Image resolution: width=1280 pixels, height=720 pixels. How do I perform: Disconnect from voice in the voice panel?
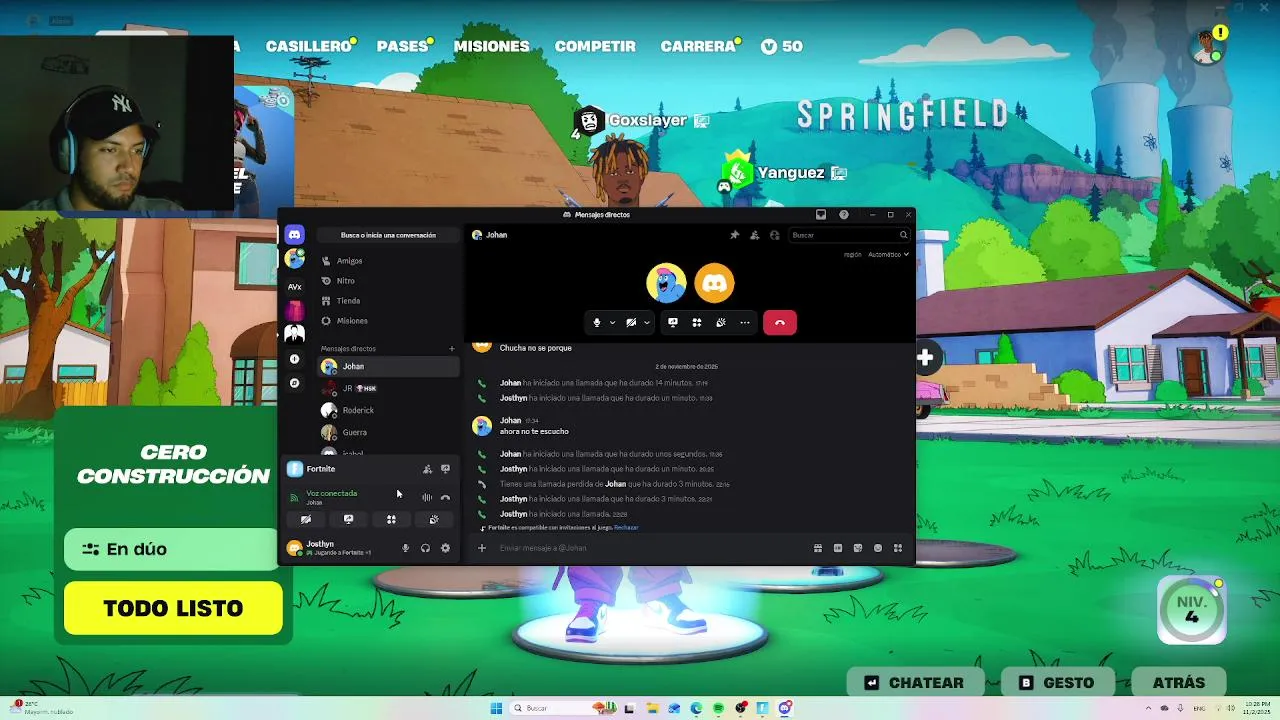[445, 497]
